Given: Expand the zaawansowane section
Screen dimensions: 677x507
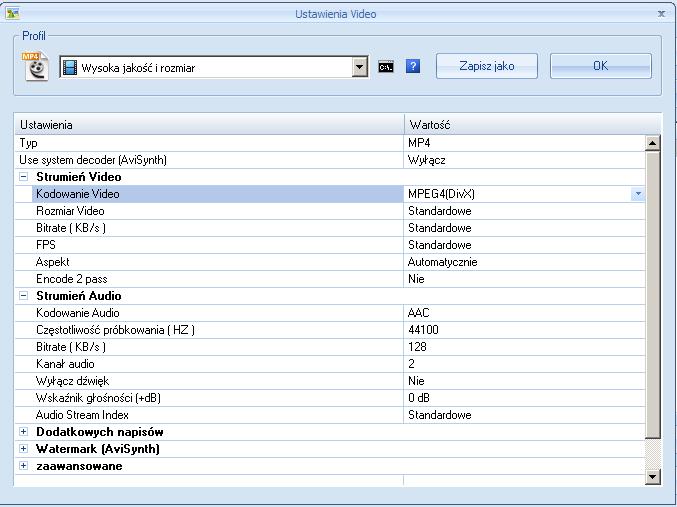Looking at the screenshot, I should click(24, 466).
